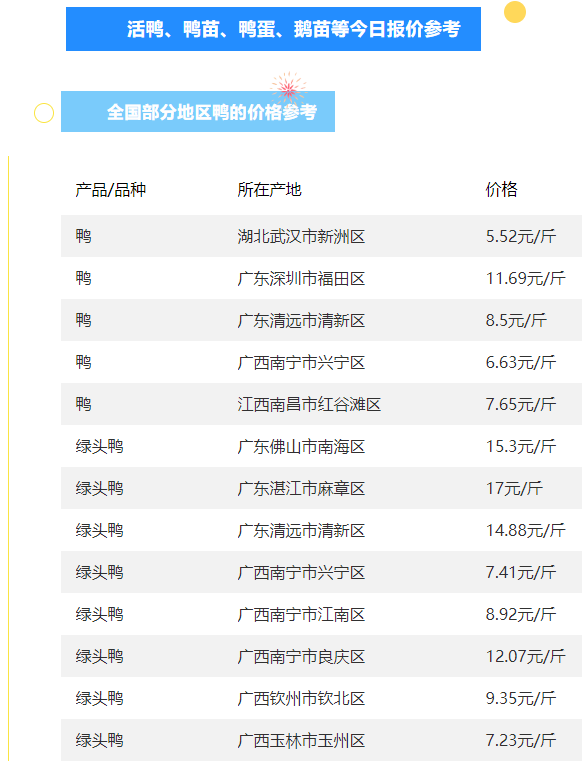Select the 产品/品种 column header
Viewport: 582px width, 761px height.
111,189
